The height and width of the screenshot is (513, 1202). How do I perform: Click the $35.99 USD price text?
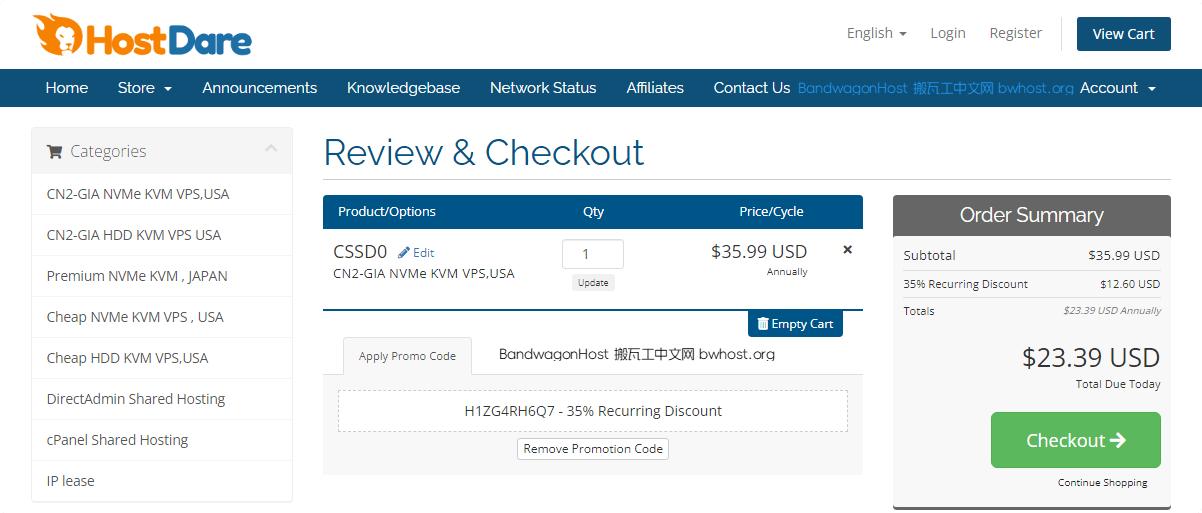(759, 252)
